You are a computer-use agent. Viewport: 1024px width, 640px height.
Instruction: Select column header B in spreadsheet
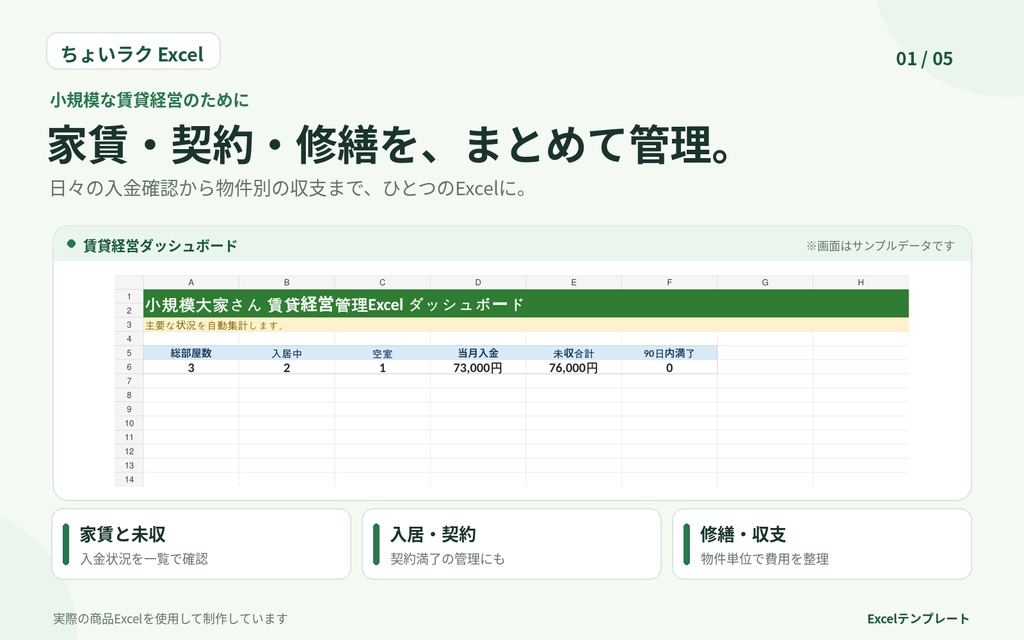pos(287,282)
